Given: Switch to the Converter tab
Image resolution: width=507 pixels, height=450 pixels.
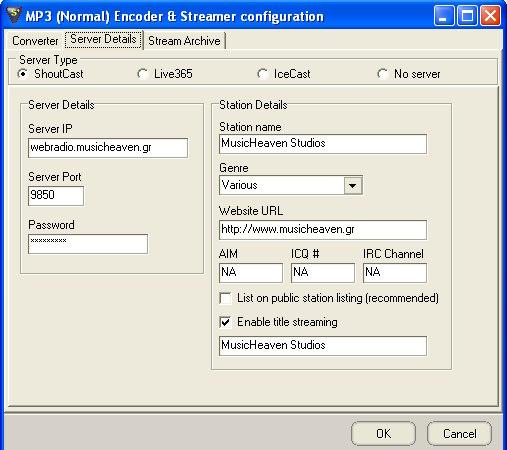Looking at the screenshot, I should 35,41.
